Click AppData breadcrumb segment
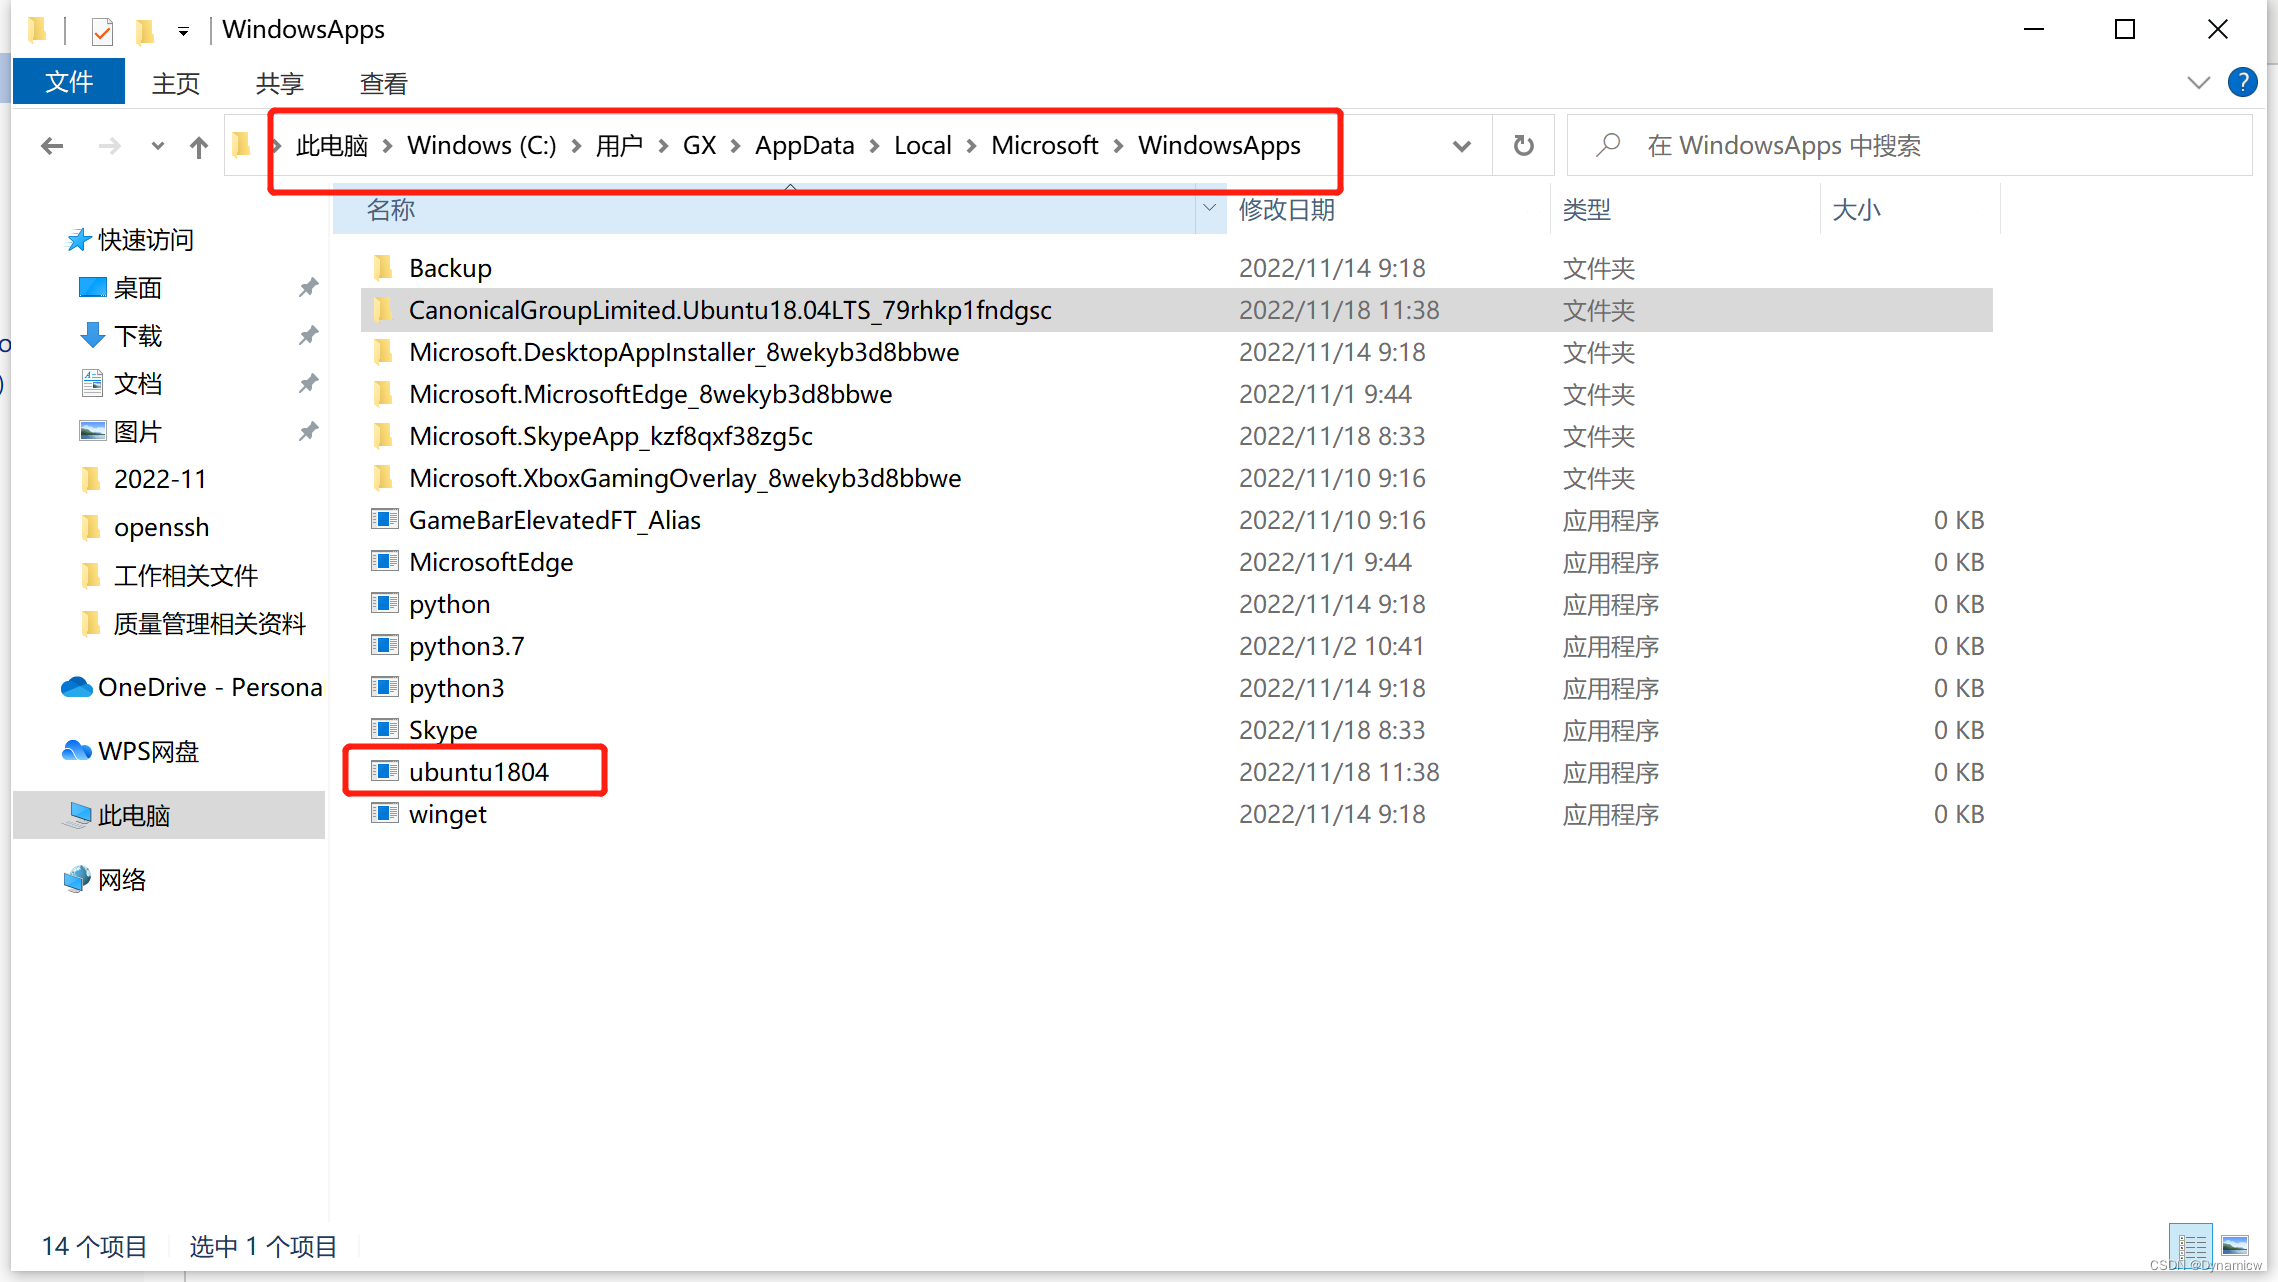Image resolution: width=2278 pixels, height=1282 pixels. point(804,146)
